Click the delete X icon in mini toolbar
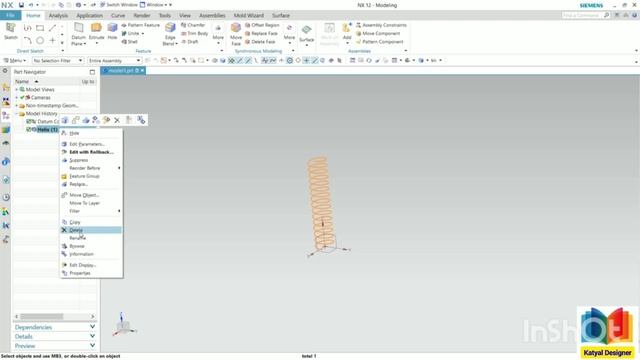Viewport: 640px width, 360px height. pos(117,120)
